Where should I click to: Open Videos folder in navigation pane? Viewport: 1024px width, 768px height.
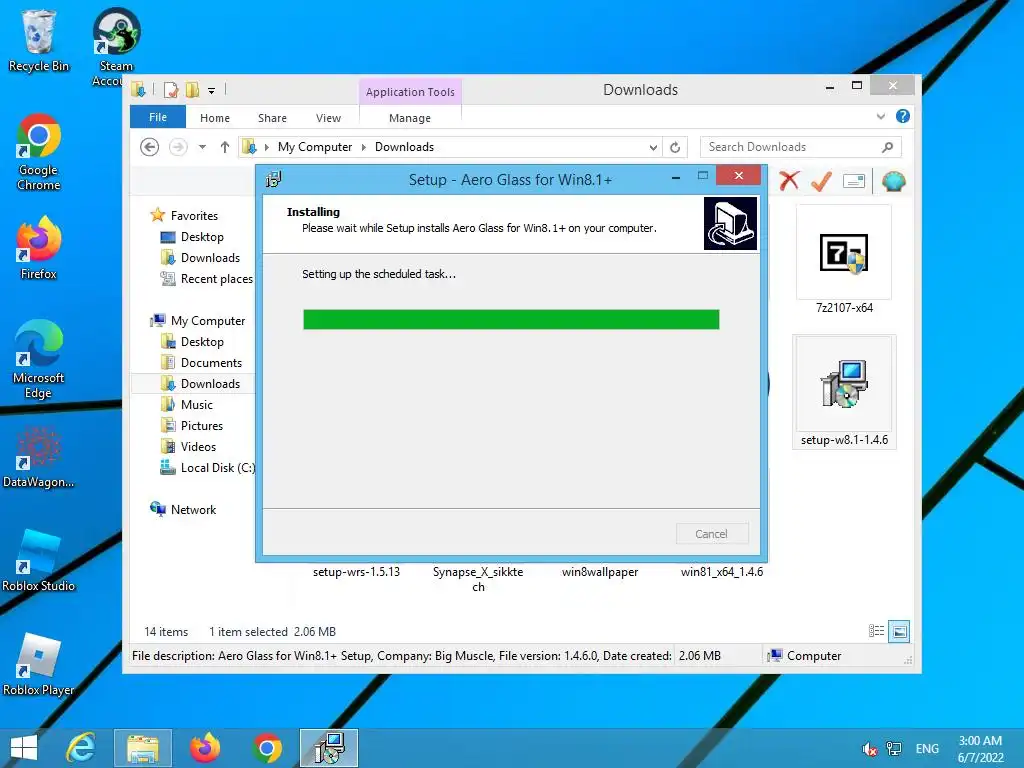click(x=198, y=447)
